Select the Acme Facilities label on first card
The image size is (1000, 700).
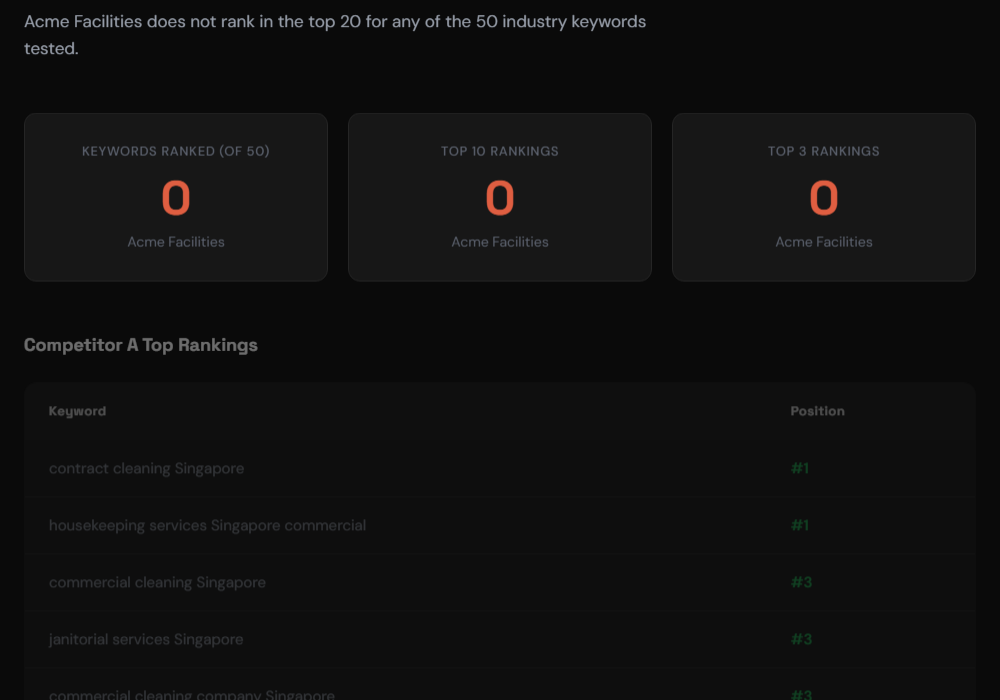pos(176,241)
